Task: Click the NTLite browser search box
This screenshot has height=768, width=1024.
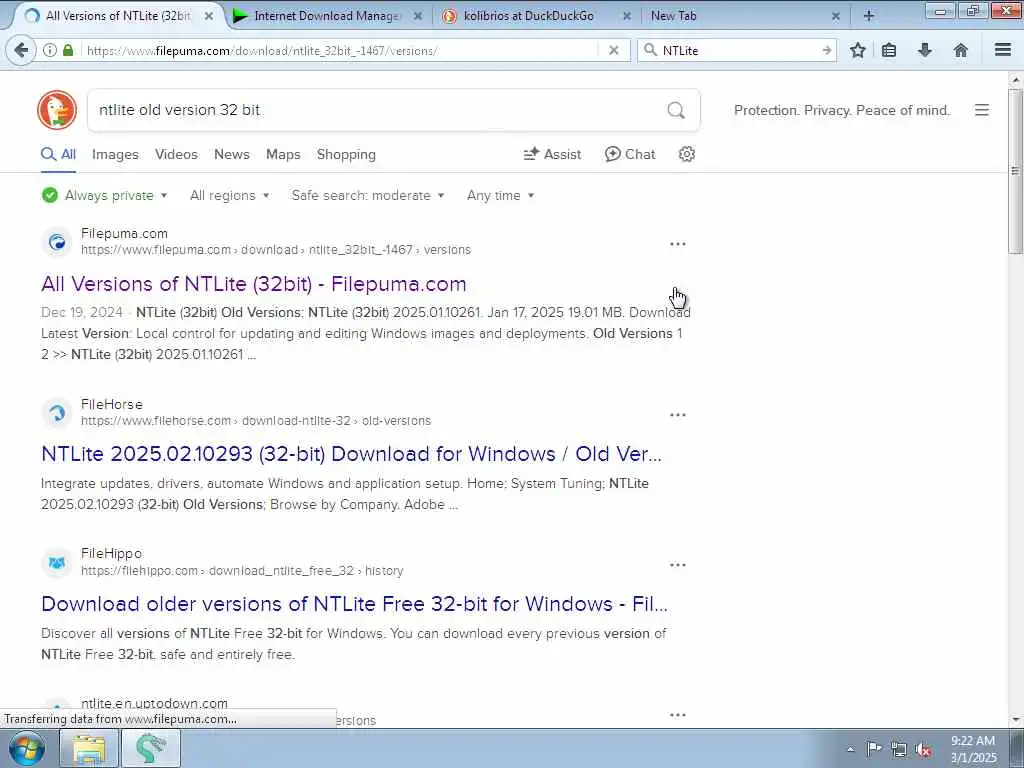Action: point(738,50)
